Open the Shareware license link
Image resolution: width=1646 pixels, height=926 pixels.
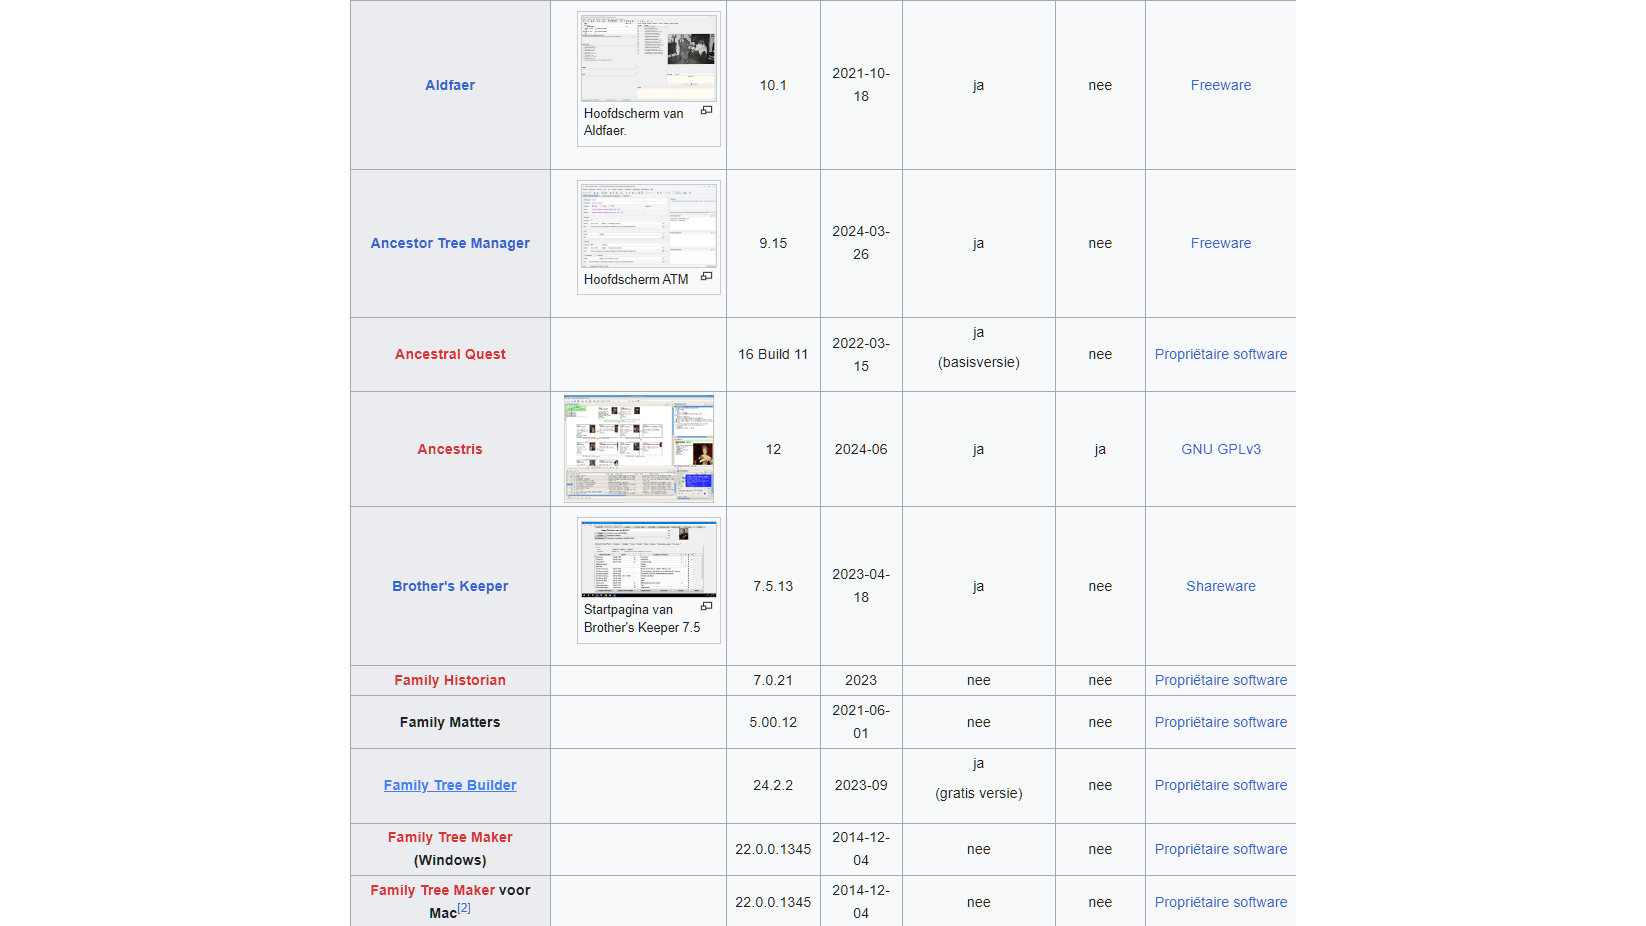click(x=1221, y=586)
